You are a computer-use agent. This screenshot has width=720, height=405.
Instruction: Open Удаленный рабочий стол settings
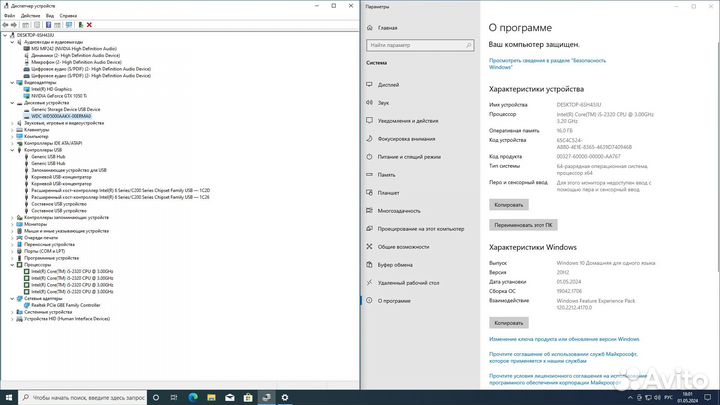(408, 283)
